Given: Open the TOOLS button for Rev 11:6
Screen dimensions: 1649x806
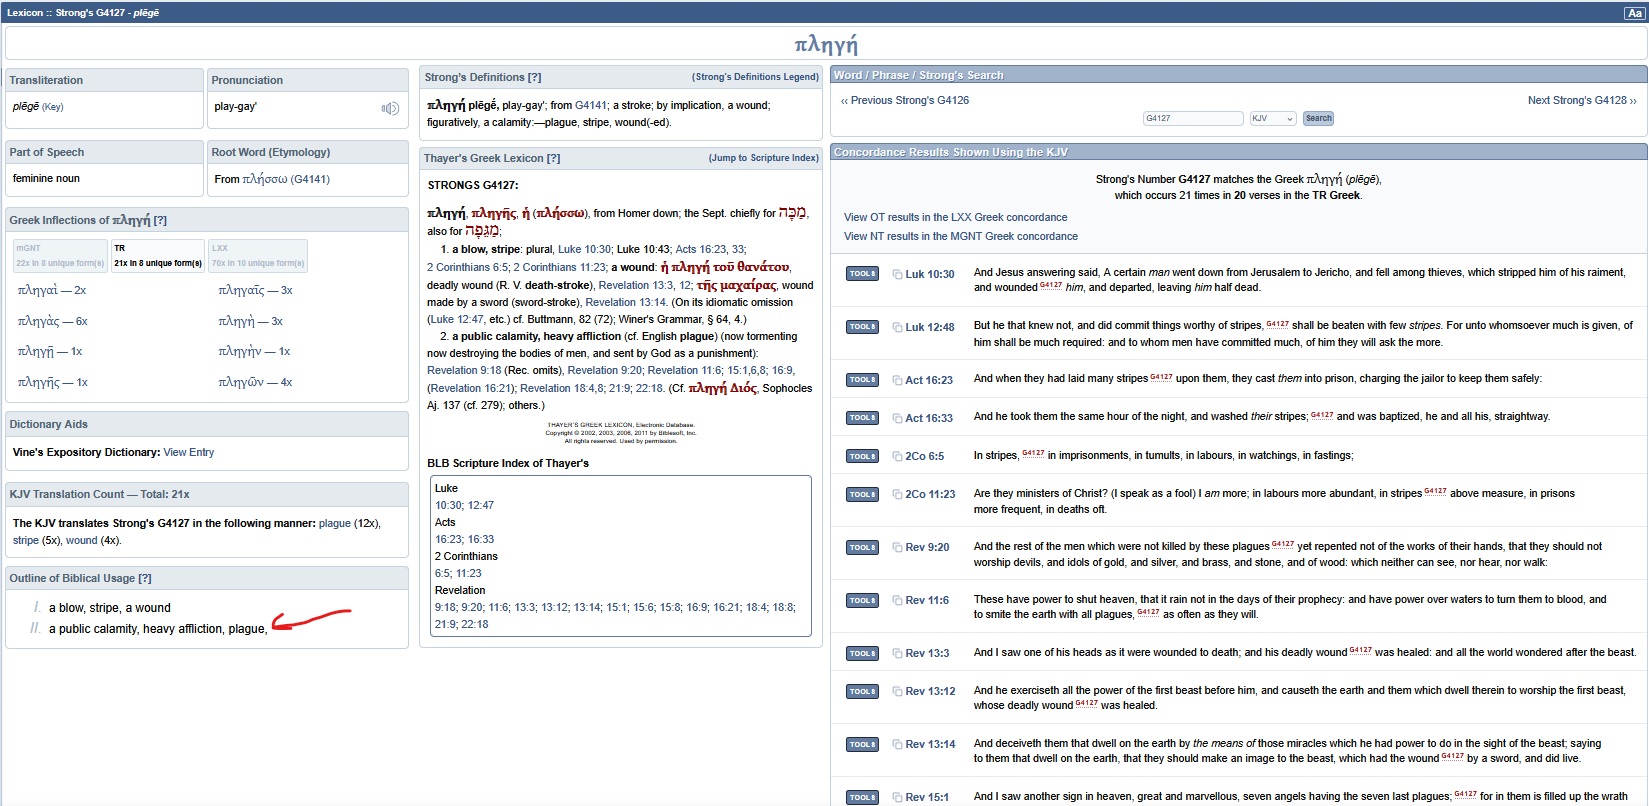Looking at the screenshot, I should [862, 600].
